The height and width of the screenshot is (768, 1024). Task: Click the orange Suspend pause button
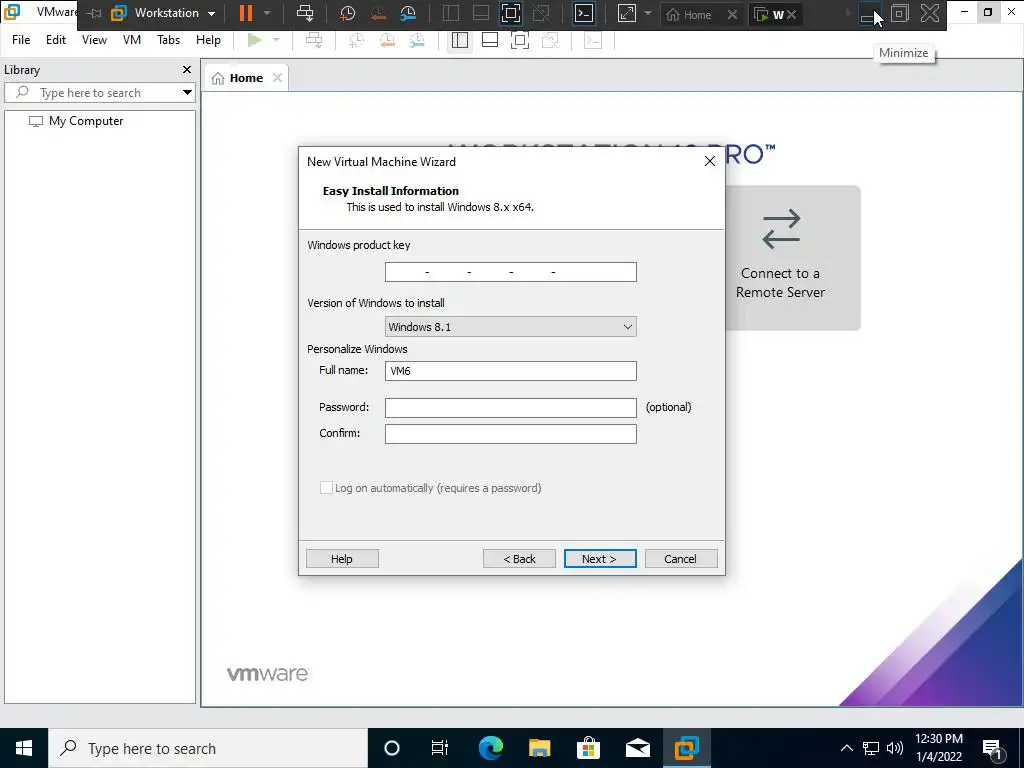(246, 13)
